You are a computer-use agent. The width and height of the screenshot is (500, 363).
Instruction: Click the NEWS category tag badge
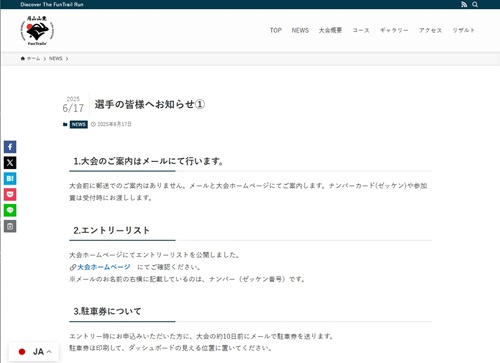79,124
